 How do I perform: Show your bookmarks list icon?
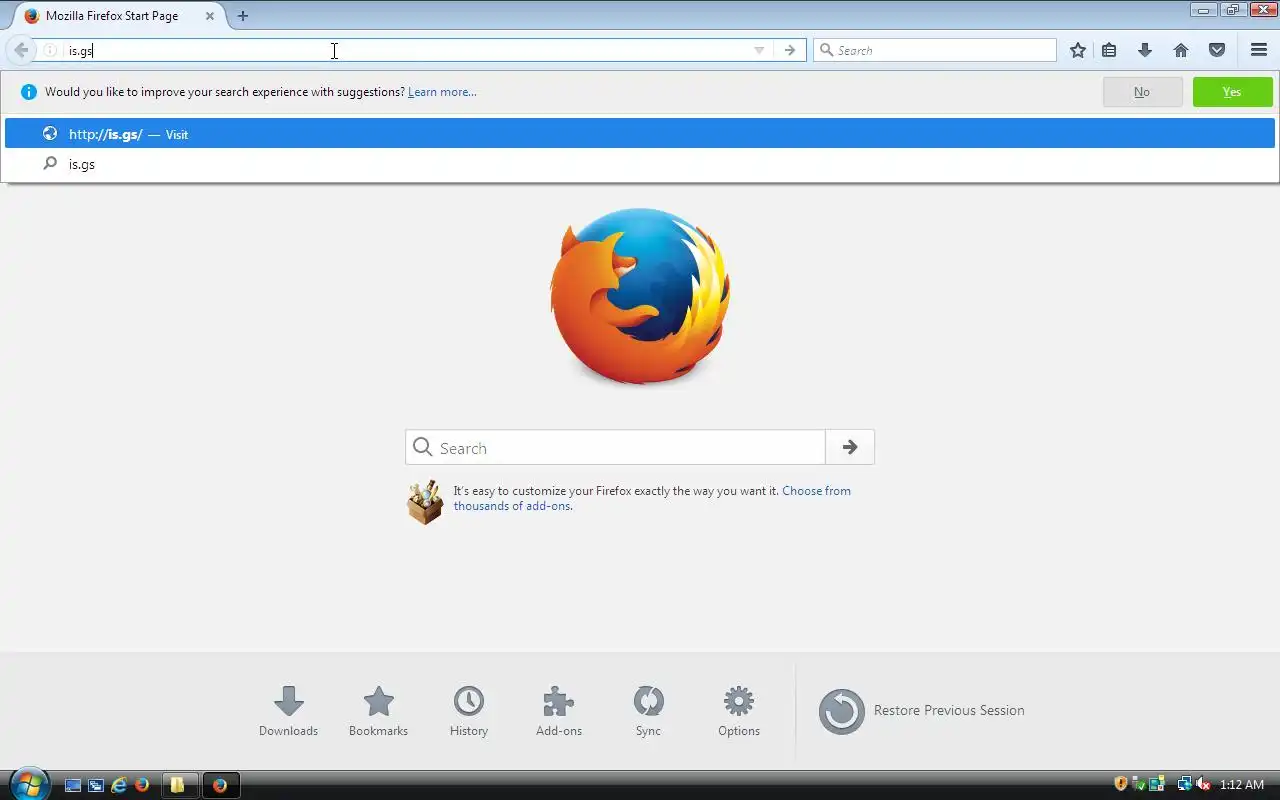(x=1109, y=50)
